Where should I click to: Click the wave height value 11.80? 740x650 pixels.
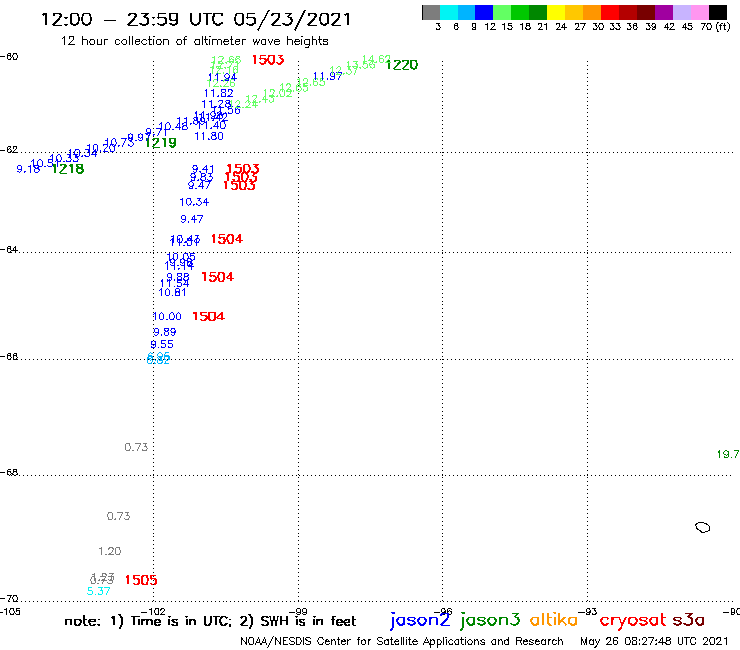(x=209, y=136)
